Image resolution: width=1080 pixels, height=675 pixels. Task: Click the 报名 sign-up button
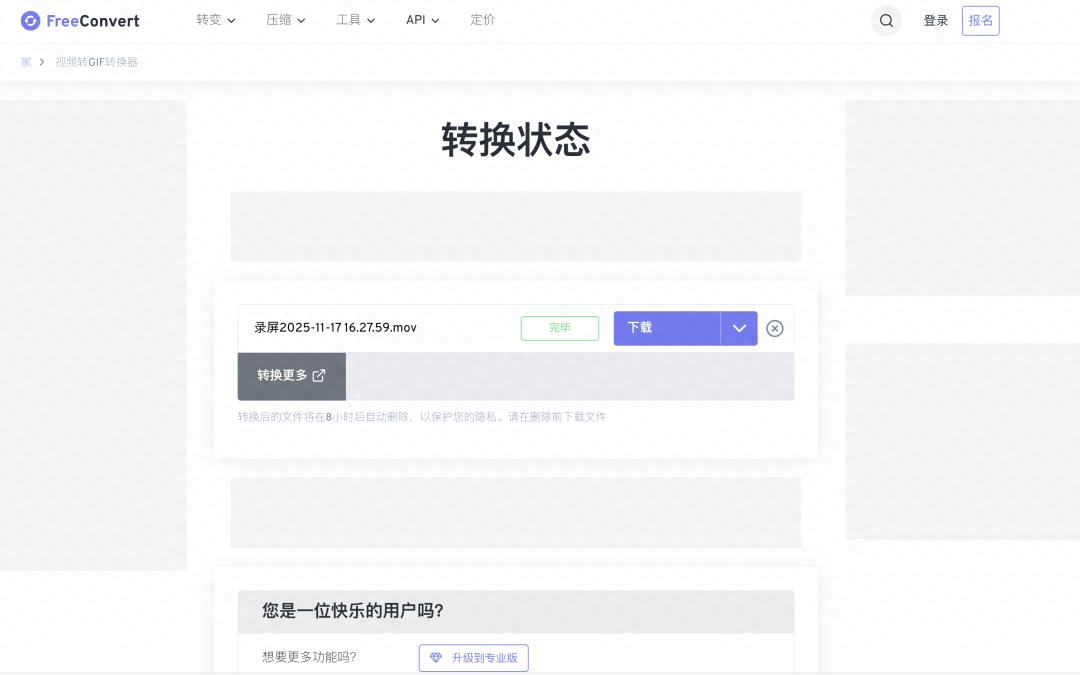[981, 21]
